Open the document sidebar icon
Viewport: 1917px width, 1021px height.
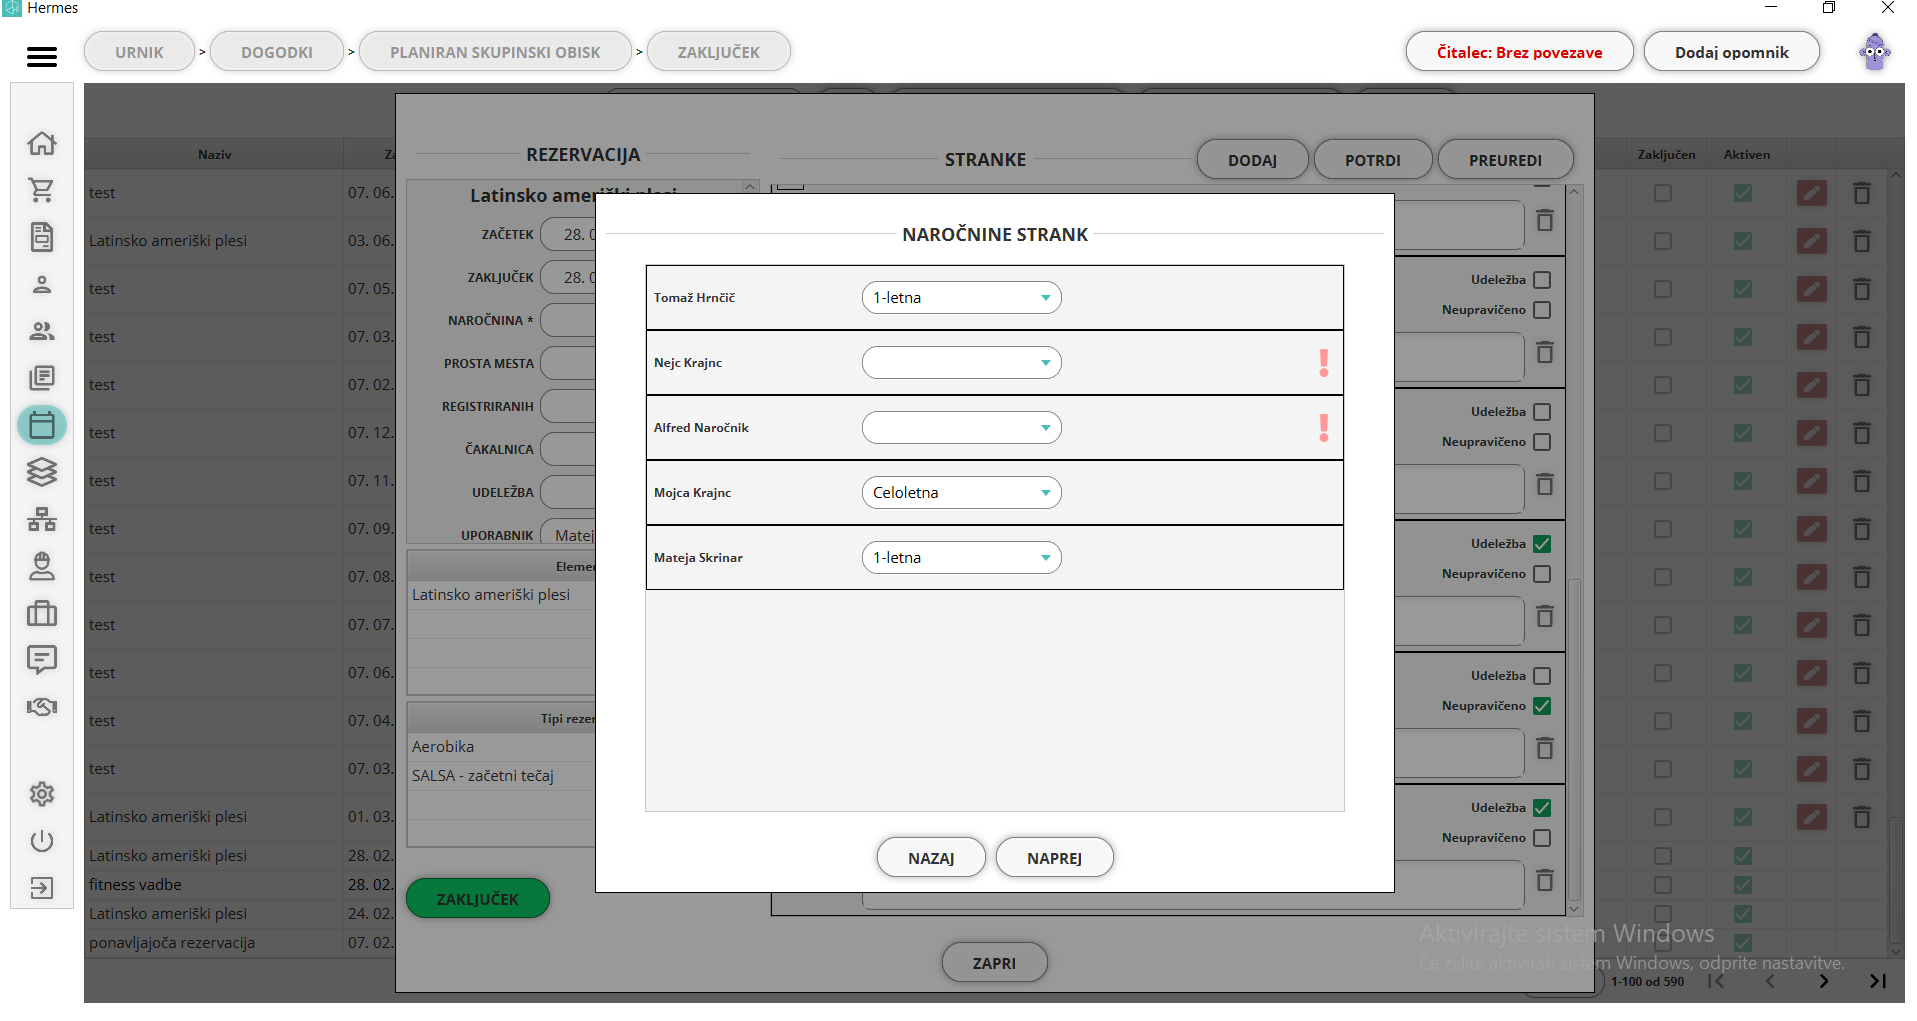coord(41,237)
